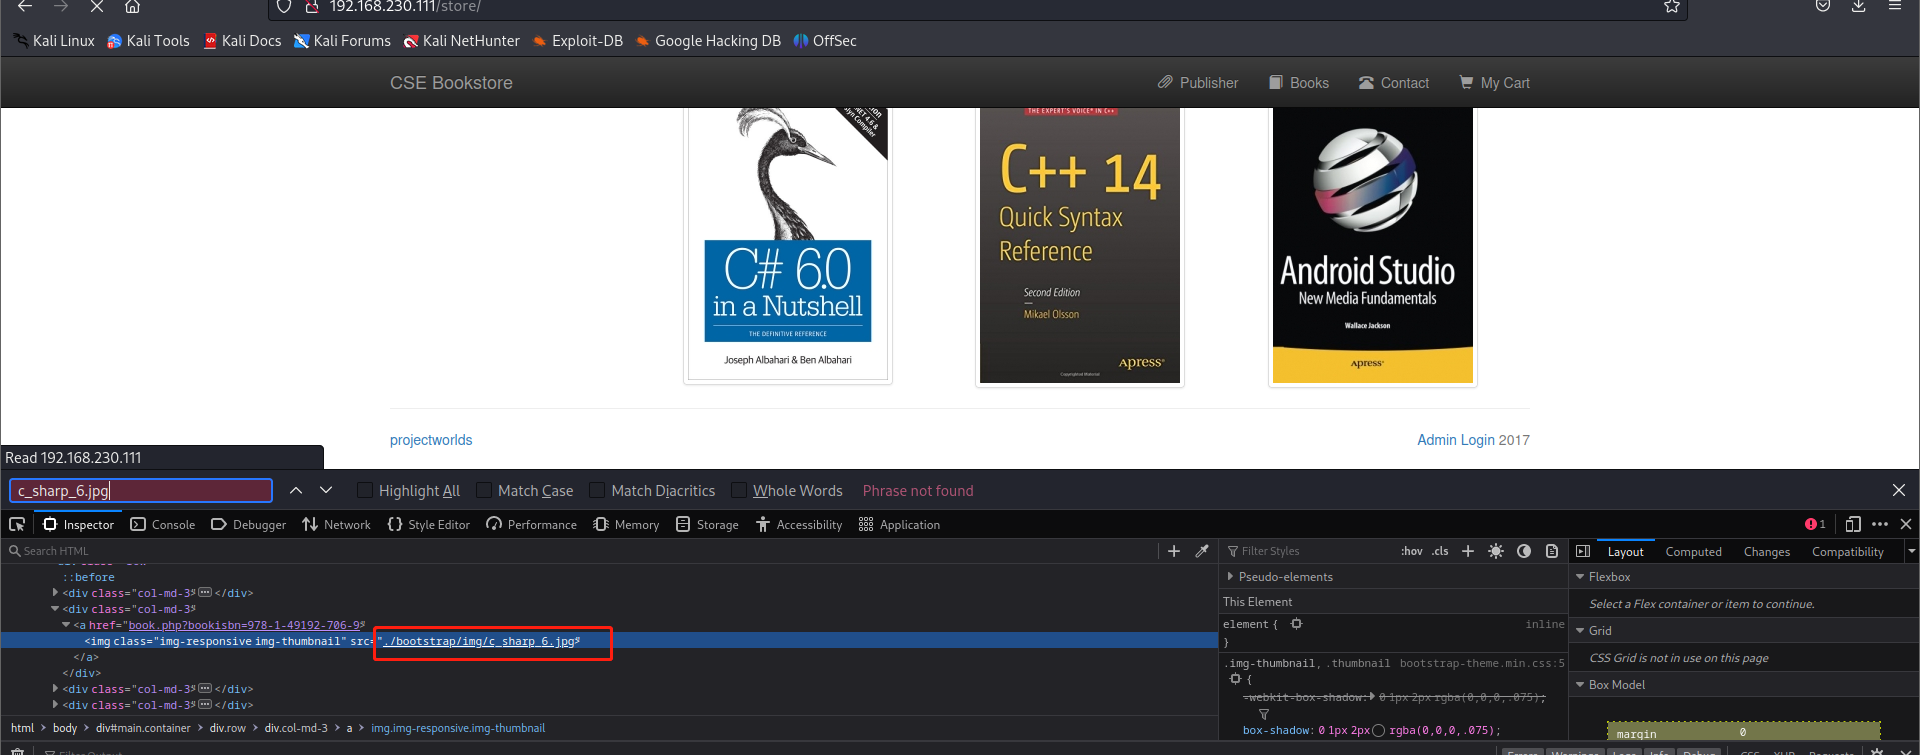Collapse the Flexbox section
Viewport: 1920px width, 755px height.
click(1580, 576)
